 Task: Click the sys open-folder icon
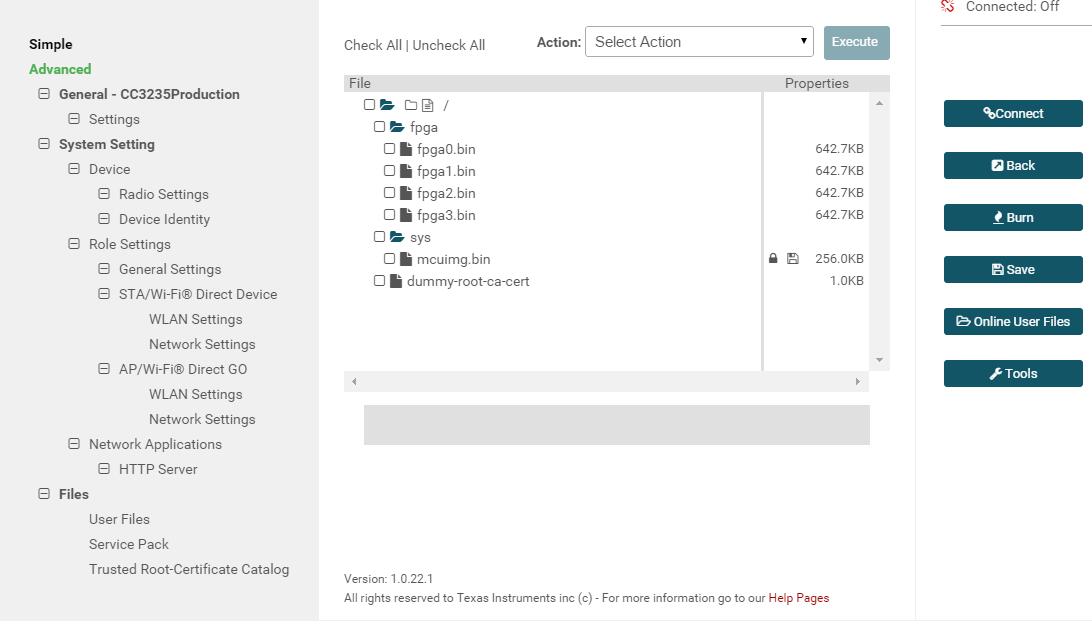pyautogui.click(x=397, y=237)
